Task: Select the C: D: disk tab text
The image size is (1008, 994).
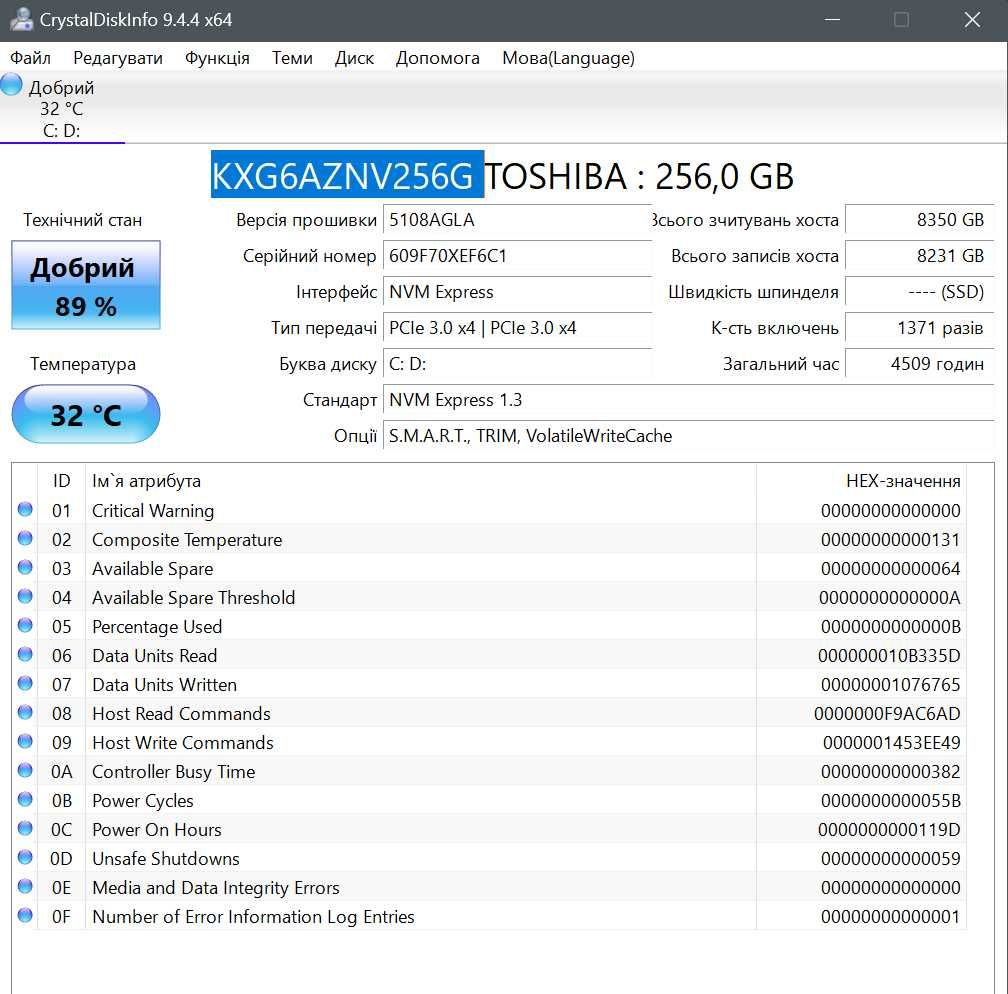Action: click(62, 131)
